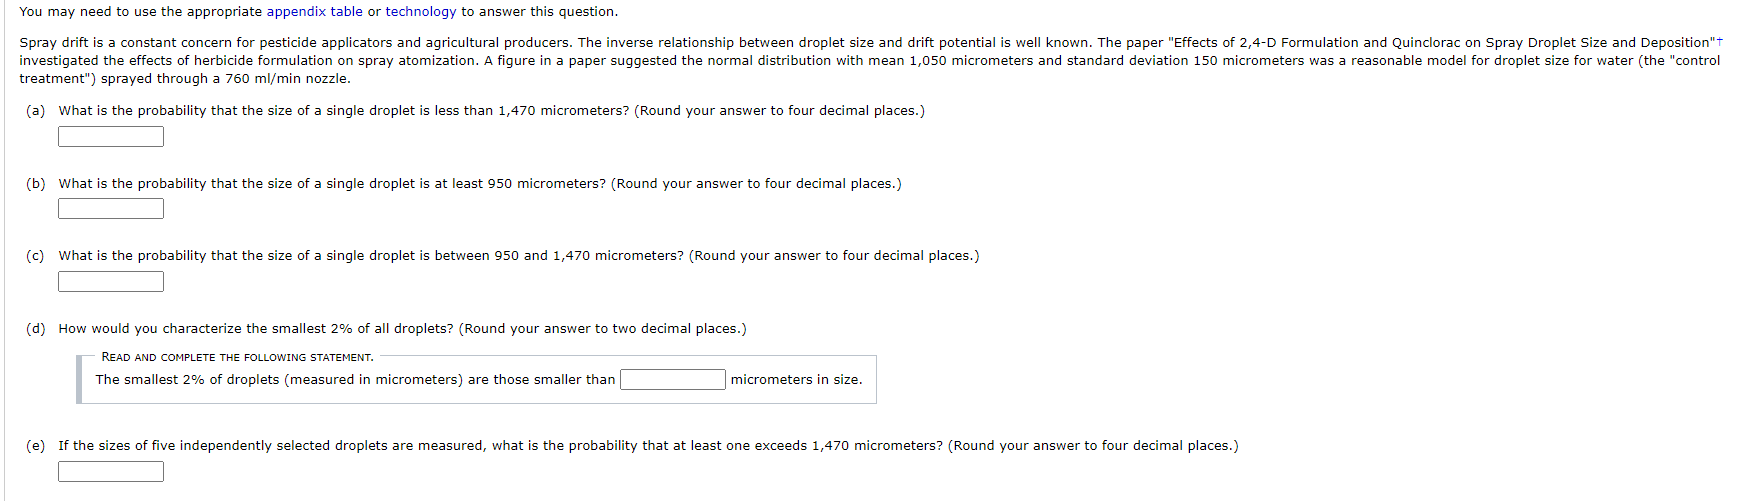This screenshot has width=1757, height=501.
Task: Focus the answer box for part (e)
Action: pyautogui.click(x=111, y=472)
